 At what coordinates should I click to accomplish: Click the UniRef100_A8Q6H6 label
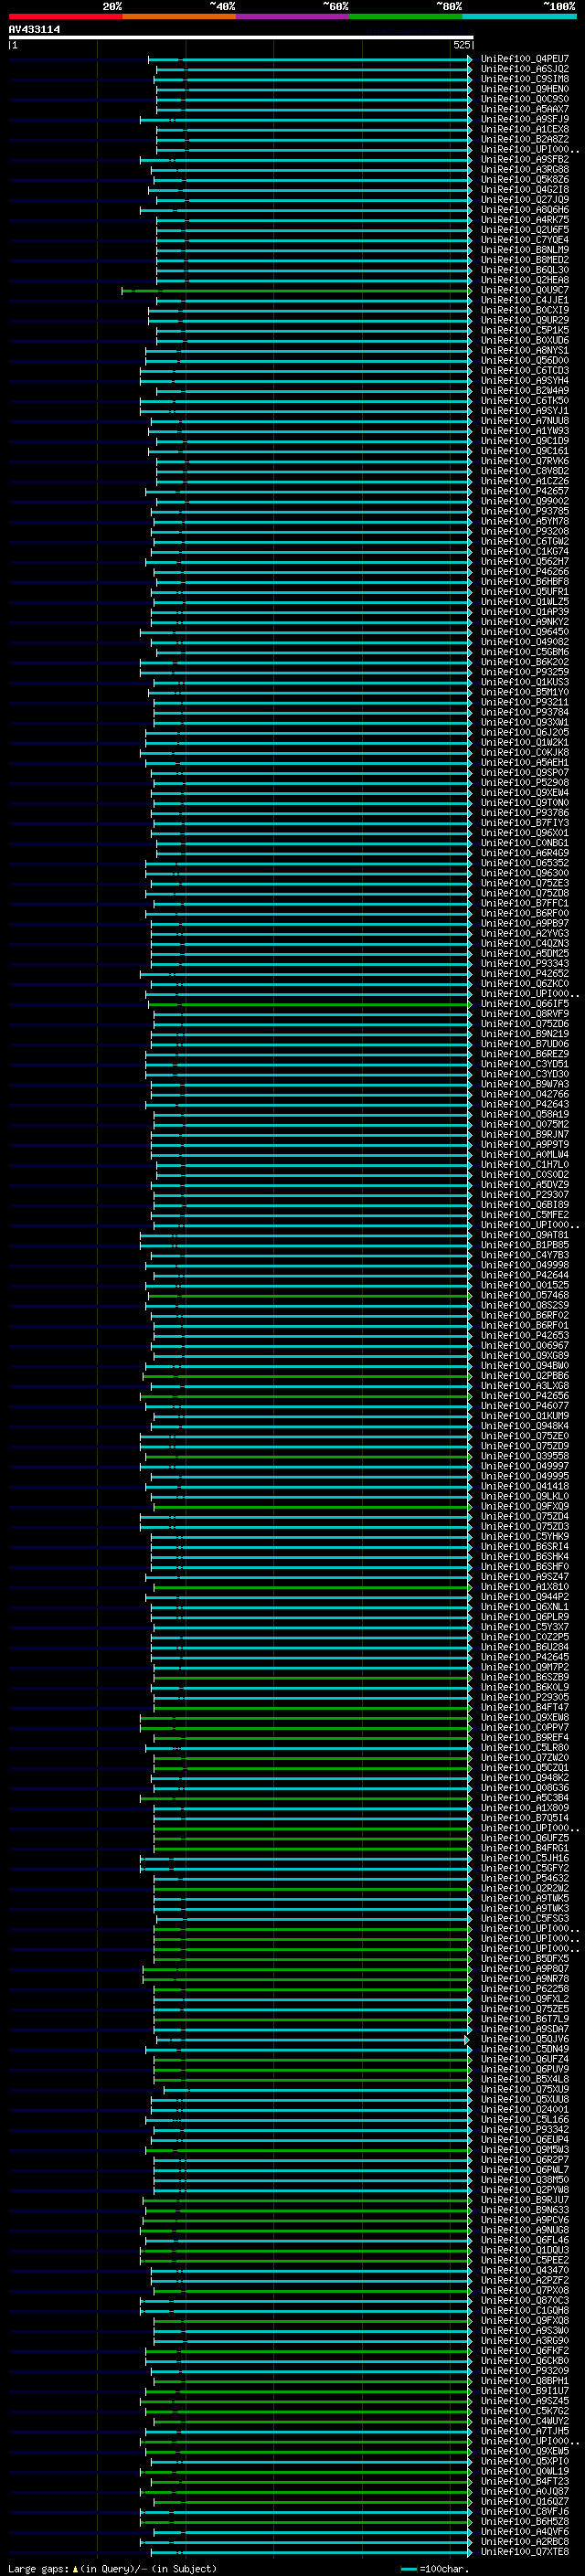point(525,210)
